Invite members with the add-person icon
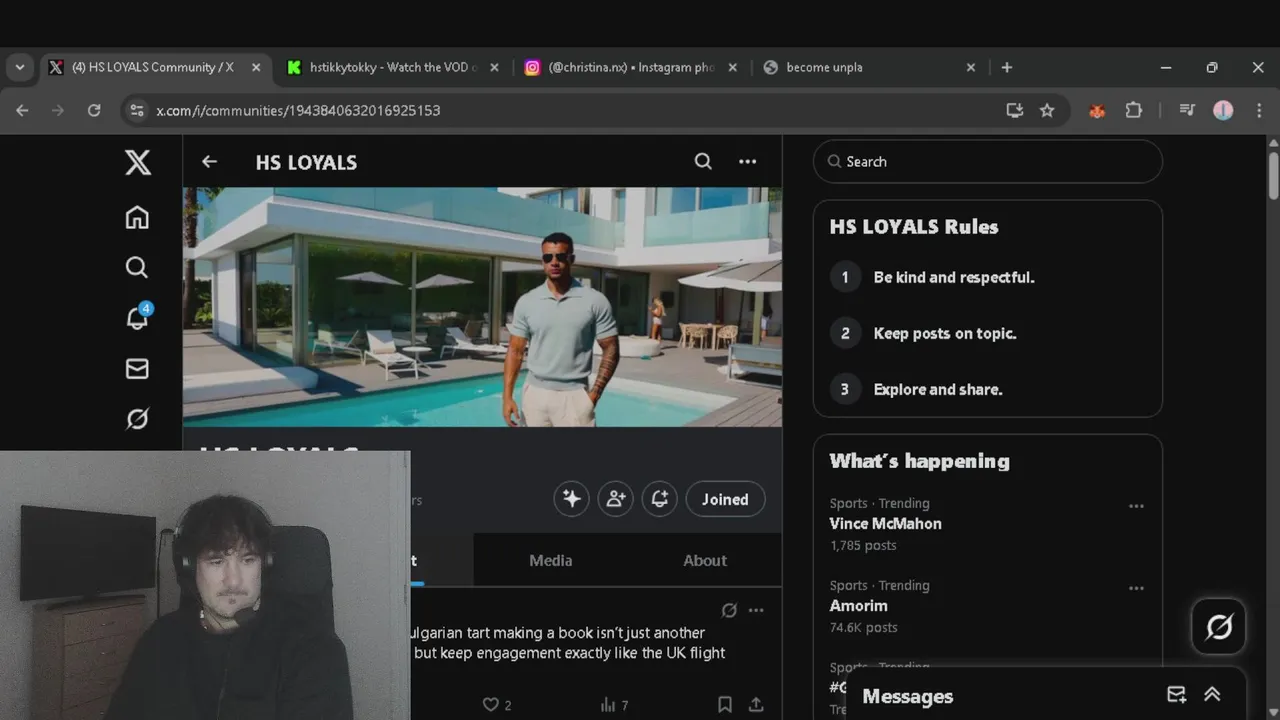 616,499
